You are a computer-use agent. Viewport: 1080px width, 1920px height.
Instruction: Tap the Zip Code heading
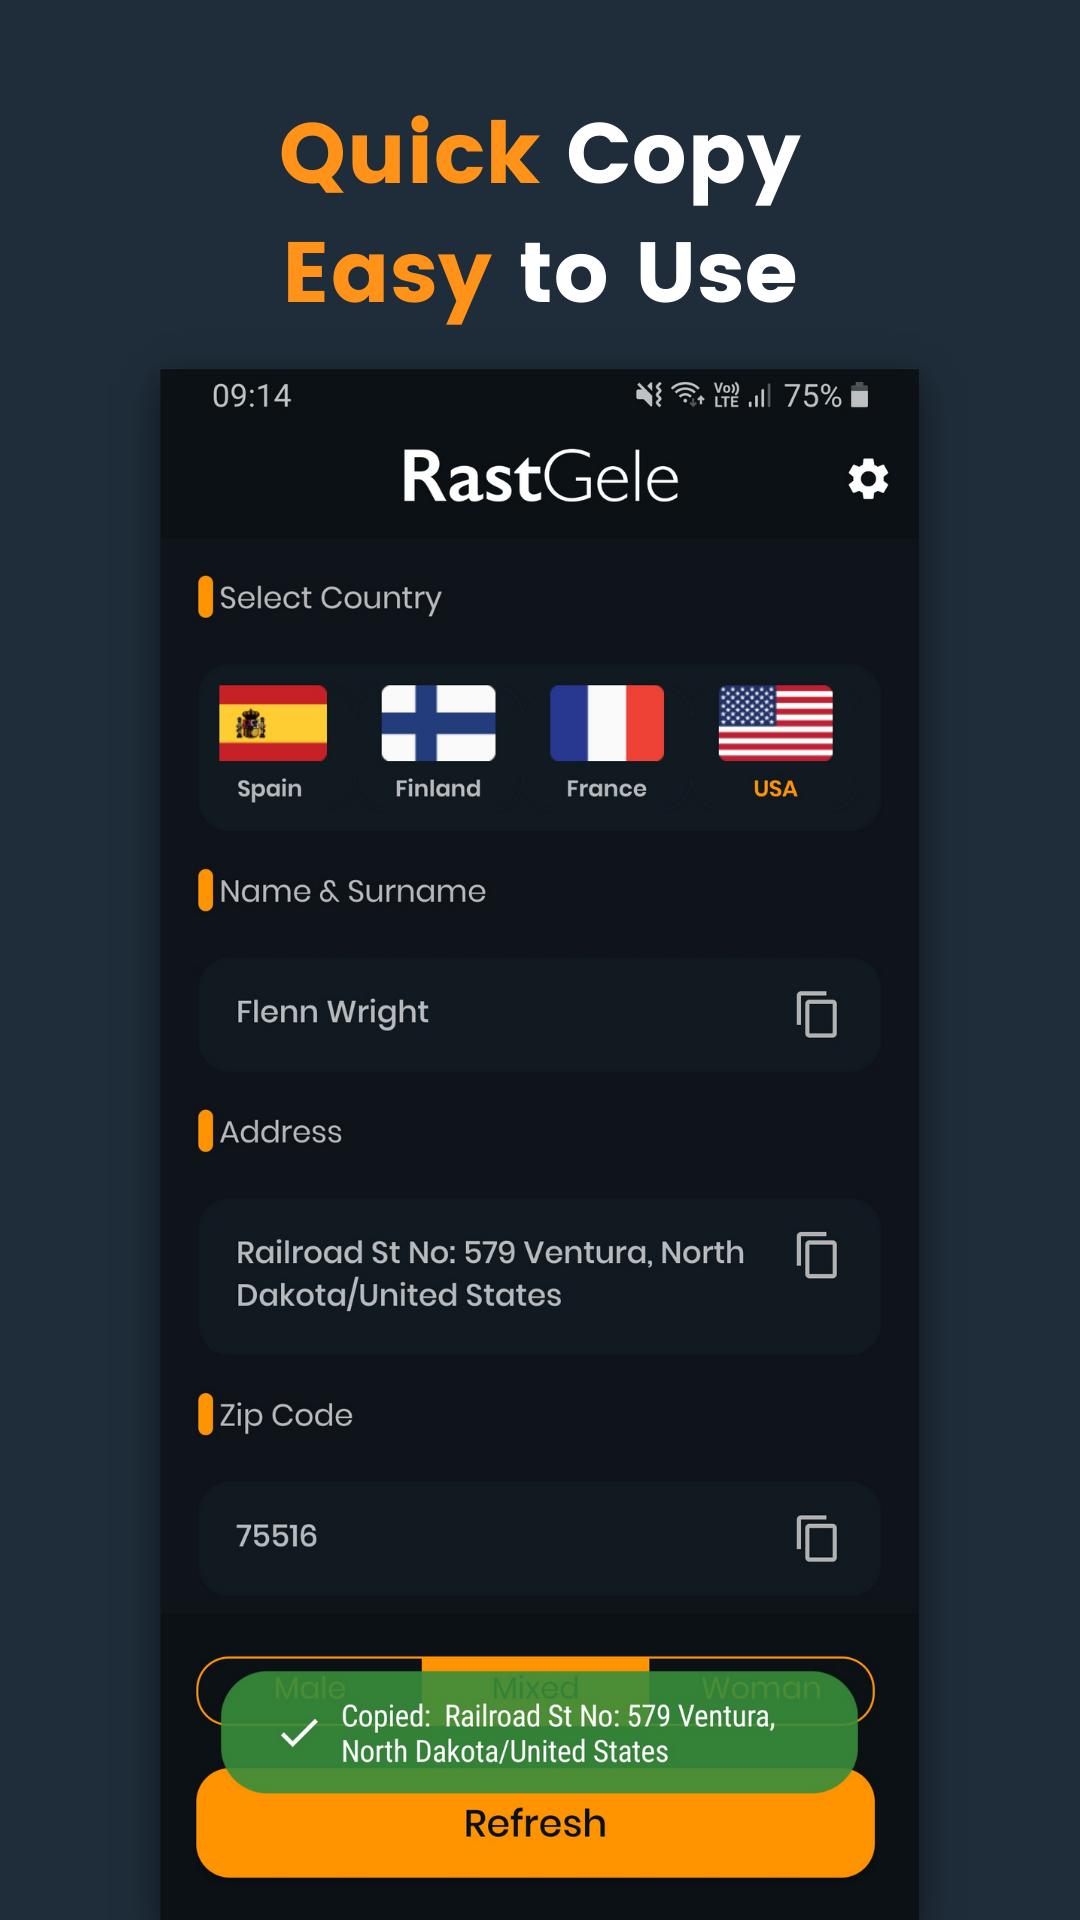(286, 1416)
